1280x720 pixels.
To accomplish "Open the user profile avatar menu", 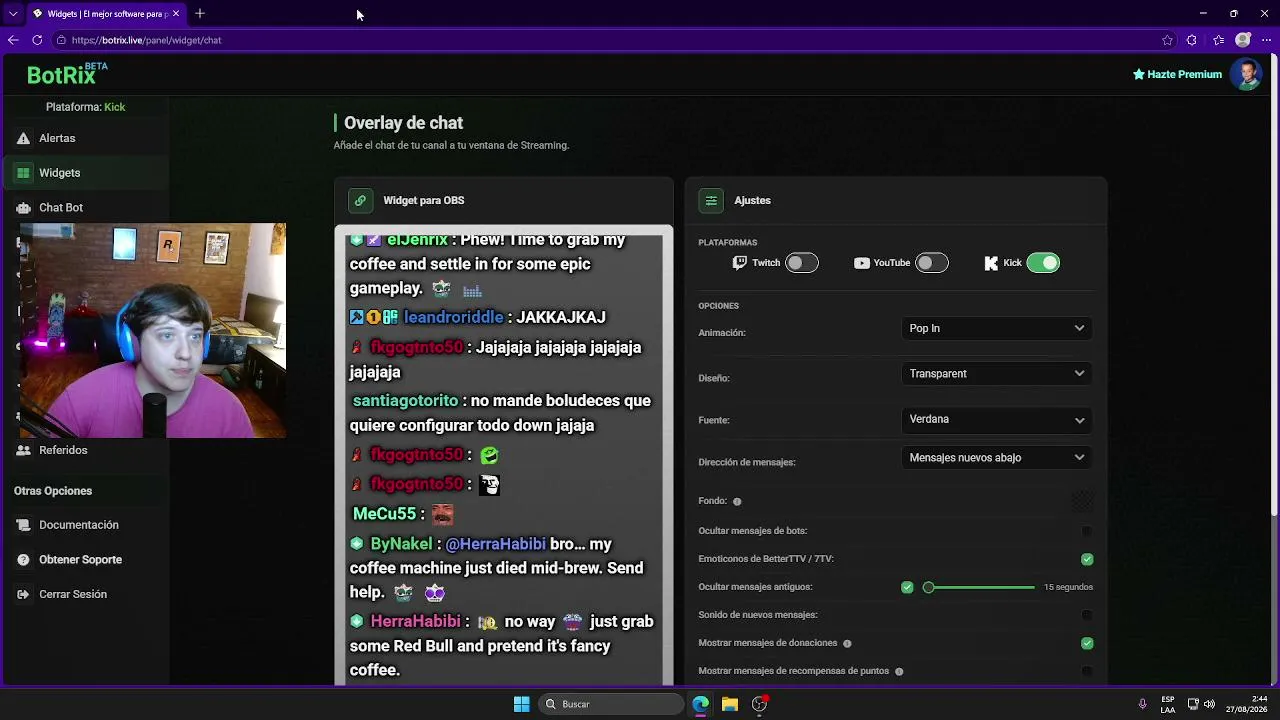I will point(1246,74).
